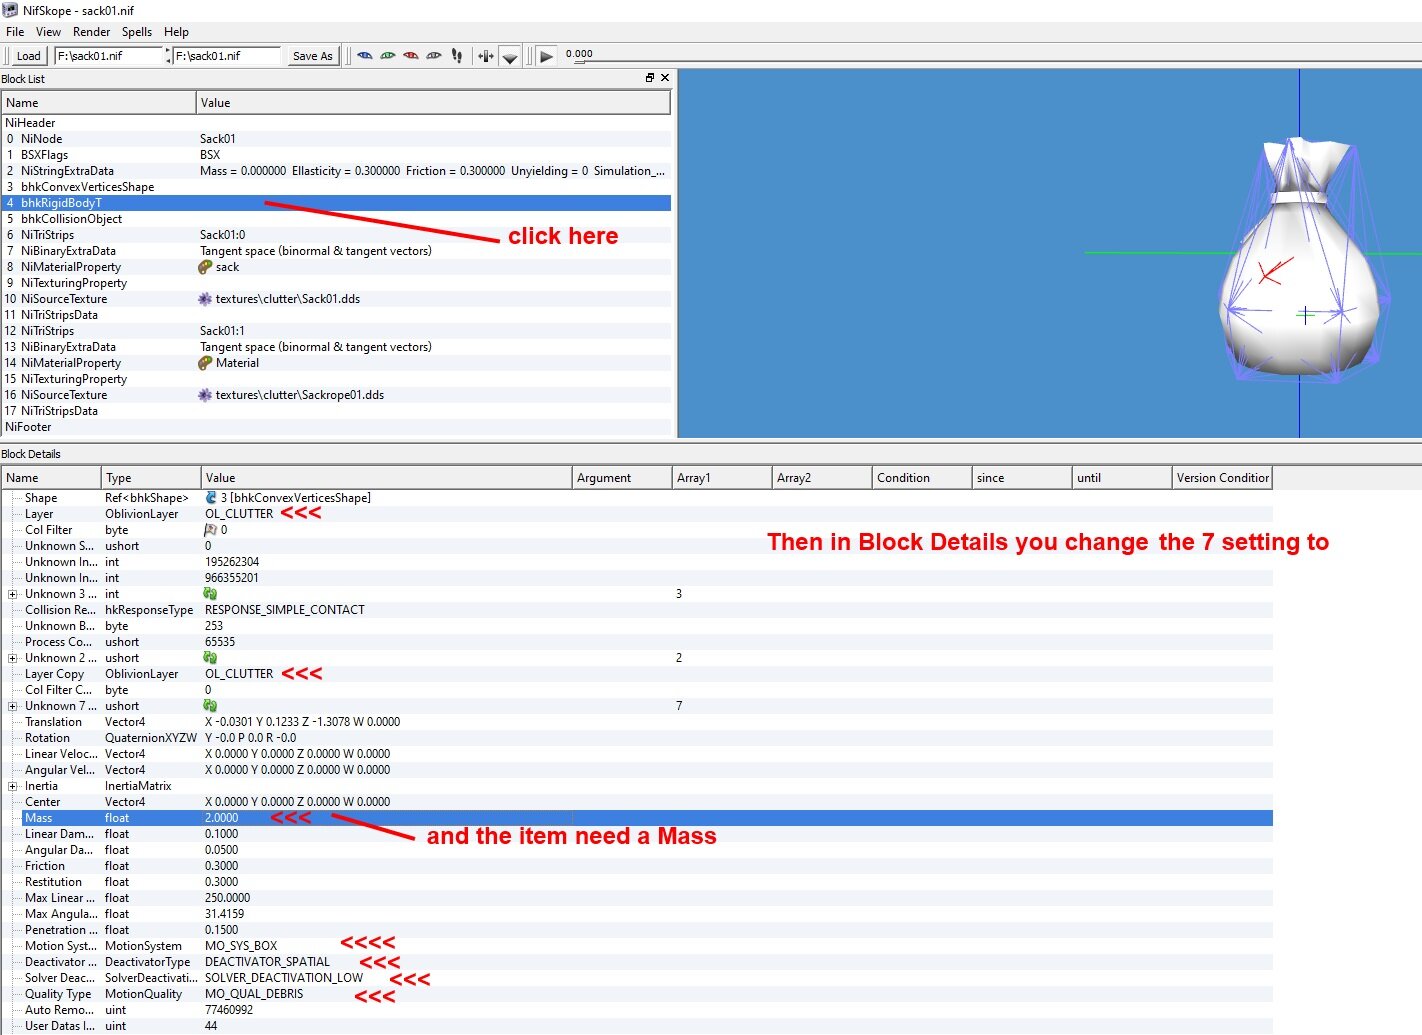Click the Block List Value column header
Image resolution: width=1422 pixels, height=1035 pixels.
(433, 103)
